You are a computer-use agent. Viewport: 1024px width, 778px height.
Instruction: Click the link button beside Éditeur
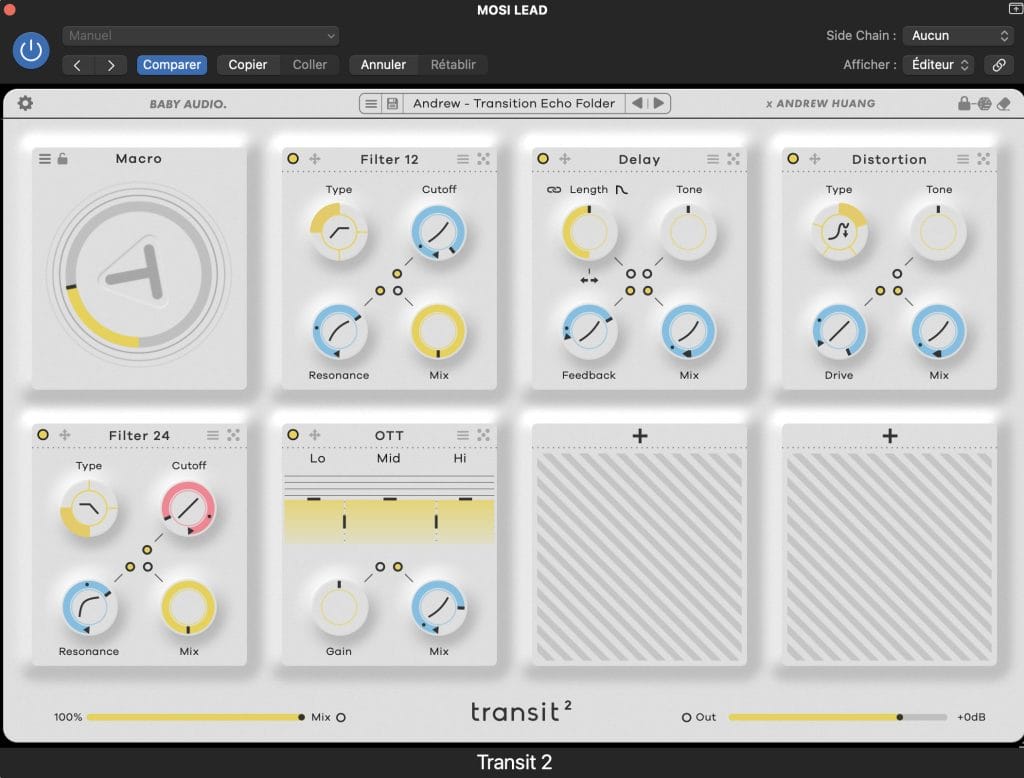[x=997, y=65]
